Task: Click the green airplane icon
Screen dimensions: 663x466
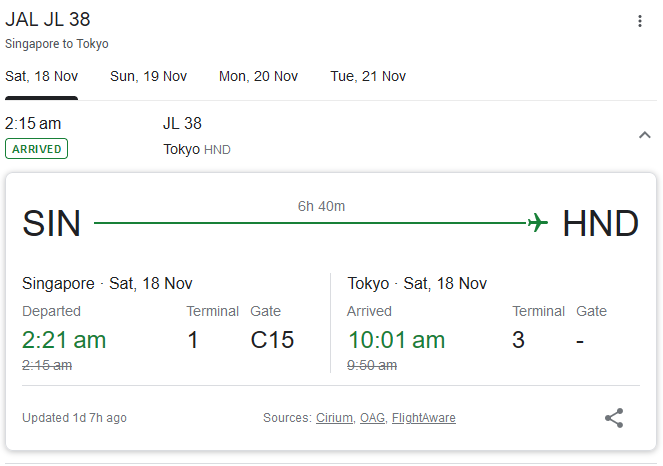Action: coord(538,222)
